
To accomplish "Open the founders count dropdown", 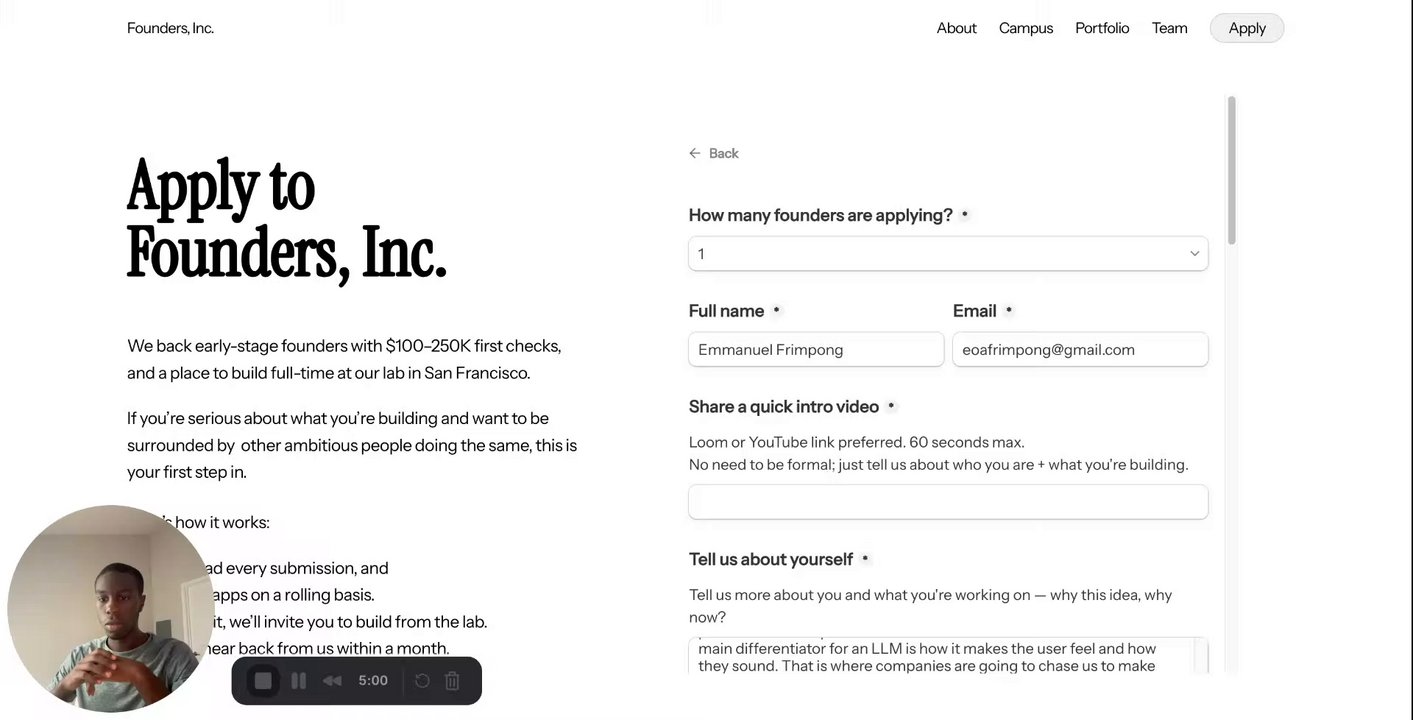I will coord(947,254).
